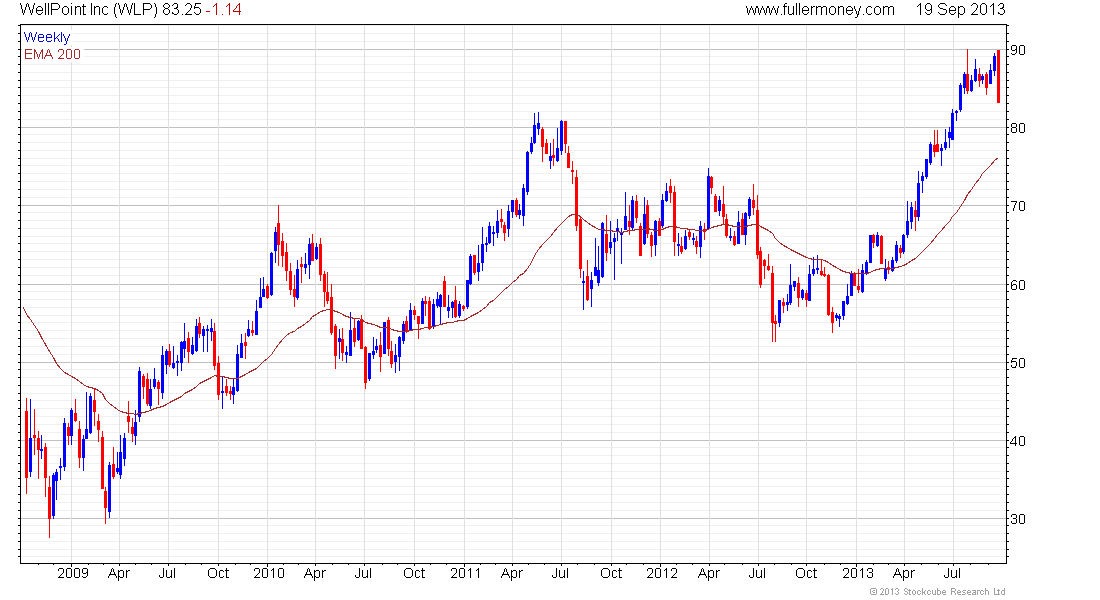Click the Oct label just before 2013
The height and width of the screenshot is (600, 1100).
(x=806, y=573)
